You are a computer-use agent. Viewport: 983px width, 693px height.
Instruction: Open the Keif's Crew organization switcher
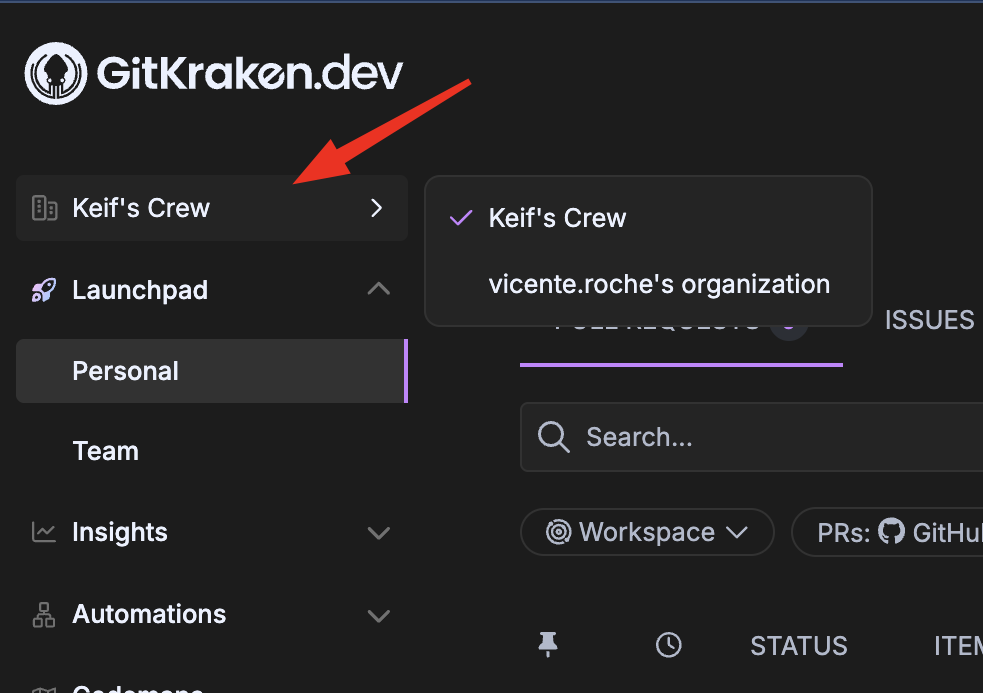pos(212,208)
